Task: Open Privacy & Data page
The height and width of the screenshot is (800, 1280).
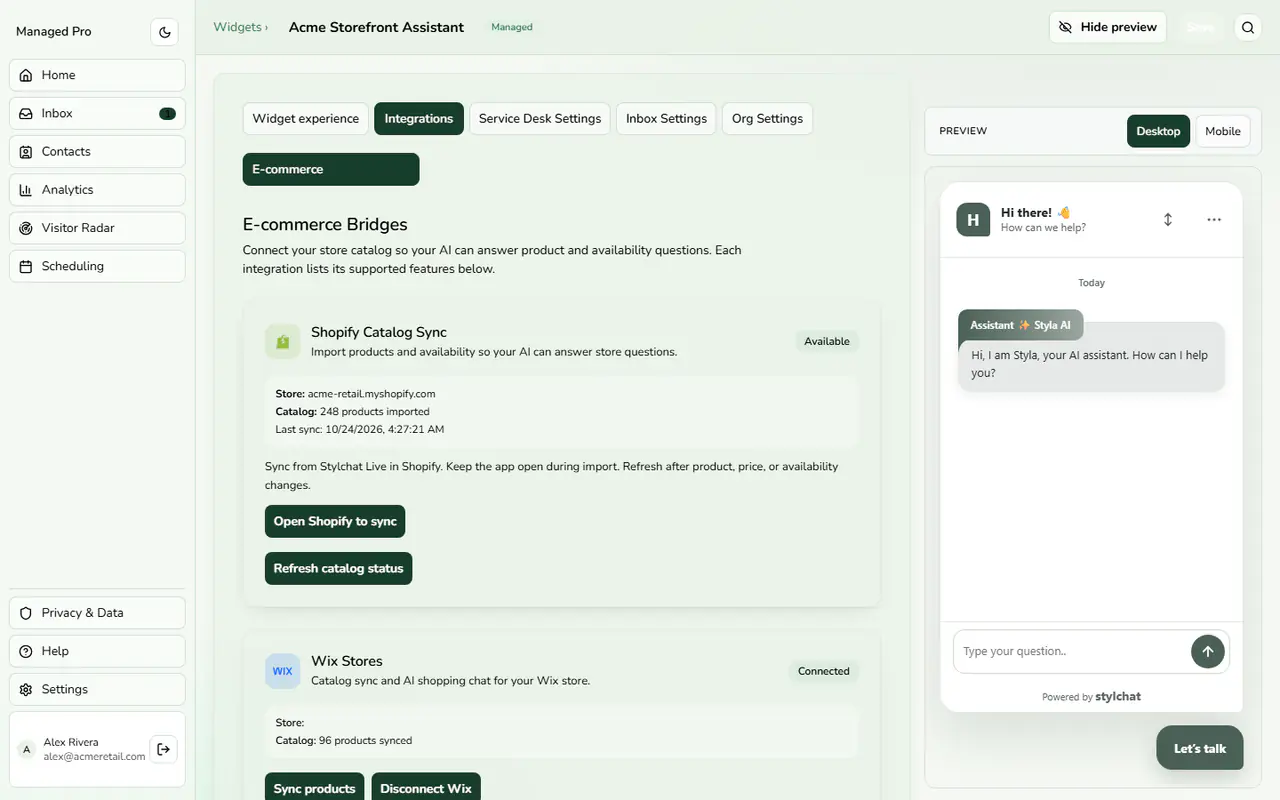Action: (x=97, y=613)
